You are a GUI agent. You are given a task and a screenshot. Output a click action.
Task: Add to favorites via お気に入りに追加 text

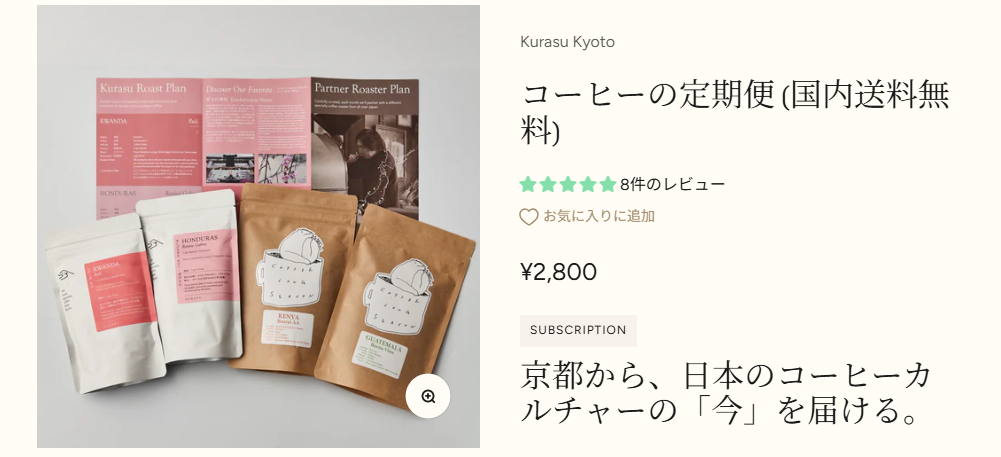[x=599, y=216]
